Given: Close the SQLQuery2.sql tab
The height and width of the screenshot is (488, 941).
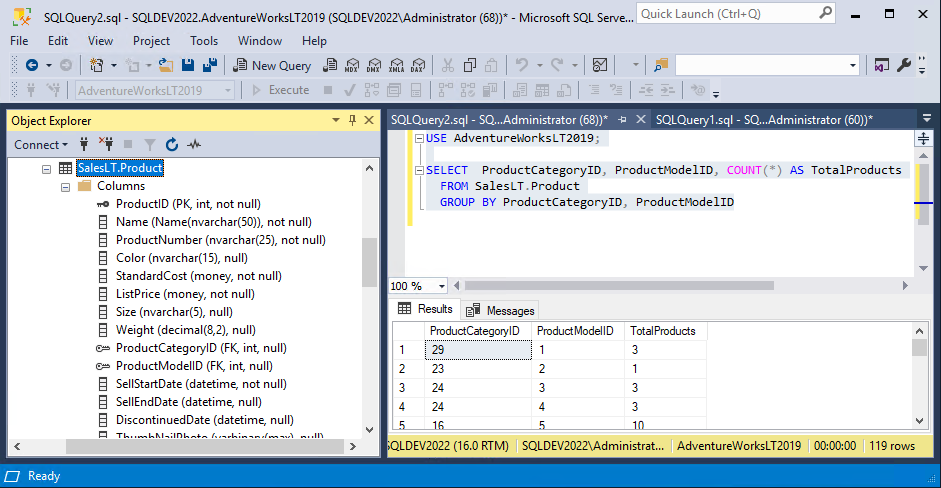Looking at the screenshot, I should (641, 119).
